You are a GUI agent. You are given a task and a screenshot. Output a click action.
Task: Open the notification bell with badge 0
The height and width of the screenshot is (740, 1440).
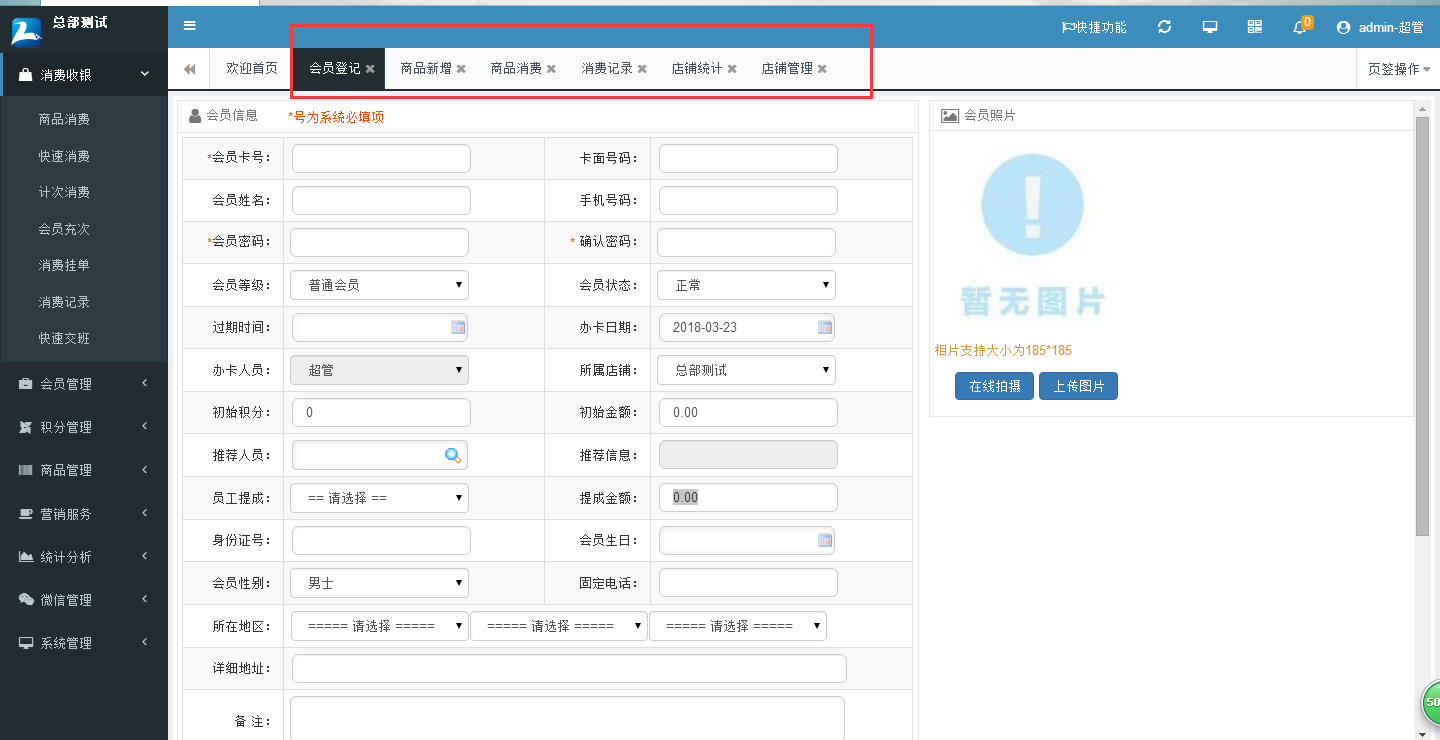tap(1298, 28)
